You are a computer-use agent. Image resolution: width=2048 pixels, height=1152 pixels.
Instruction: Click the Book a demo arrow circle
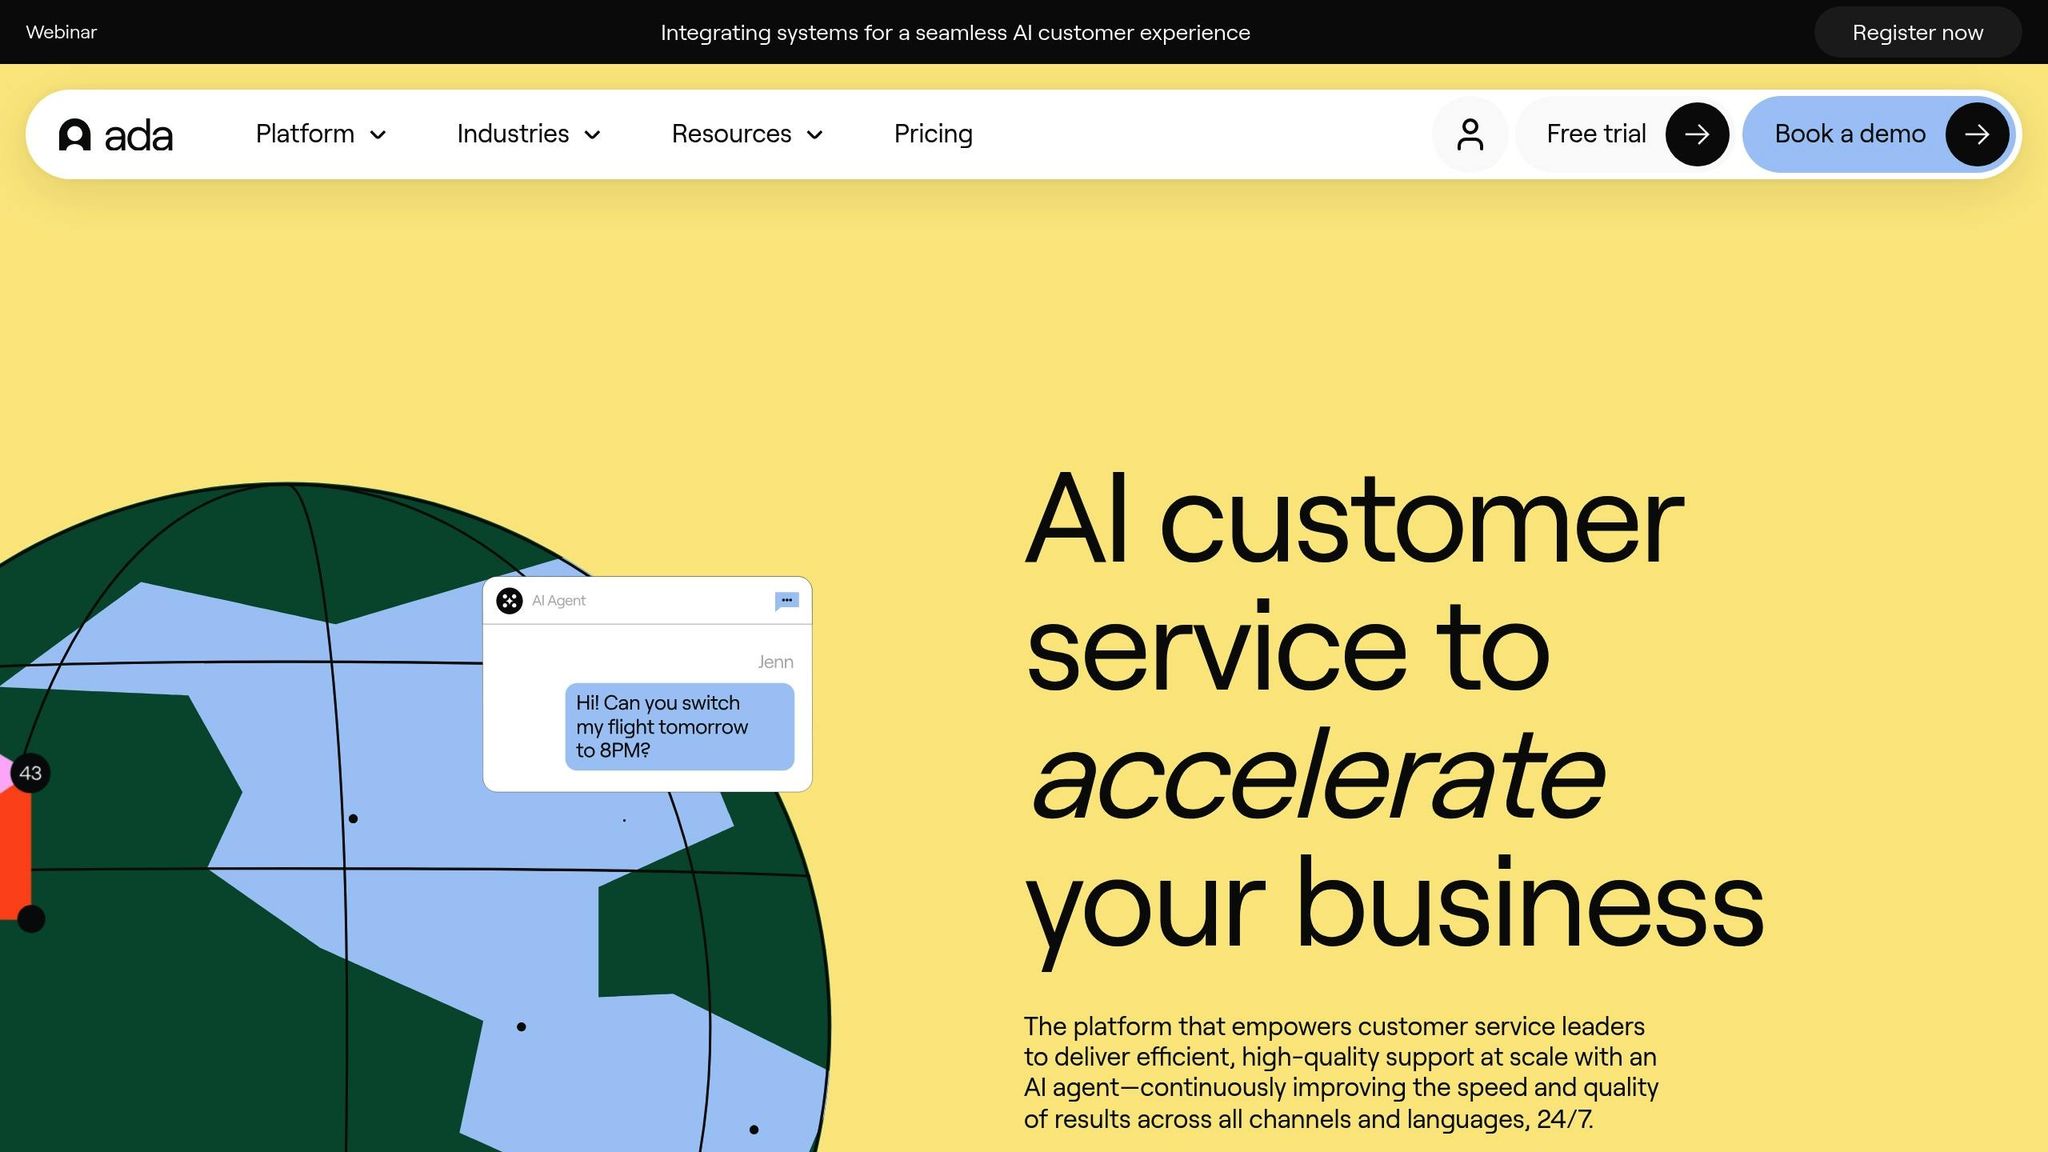[x=1976, y=134]
